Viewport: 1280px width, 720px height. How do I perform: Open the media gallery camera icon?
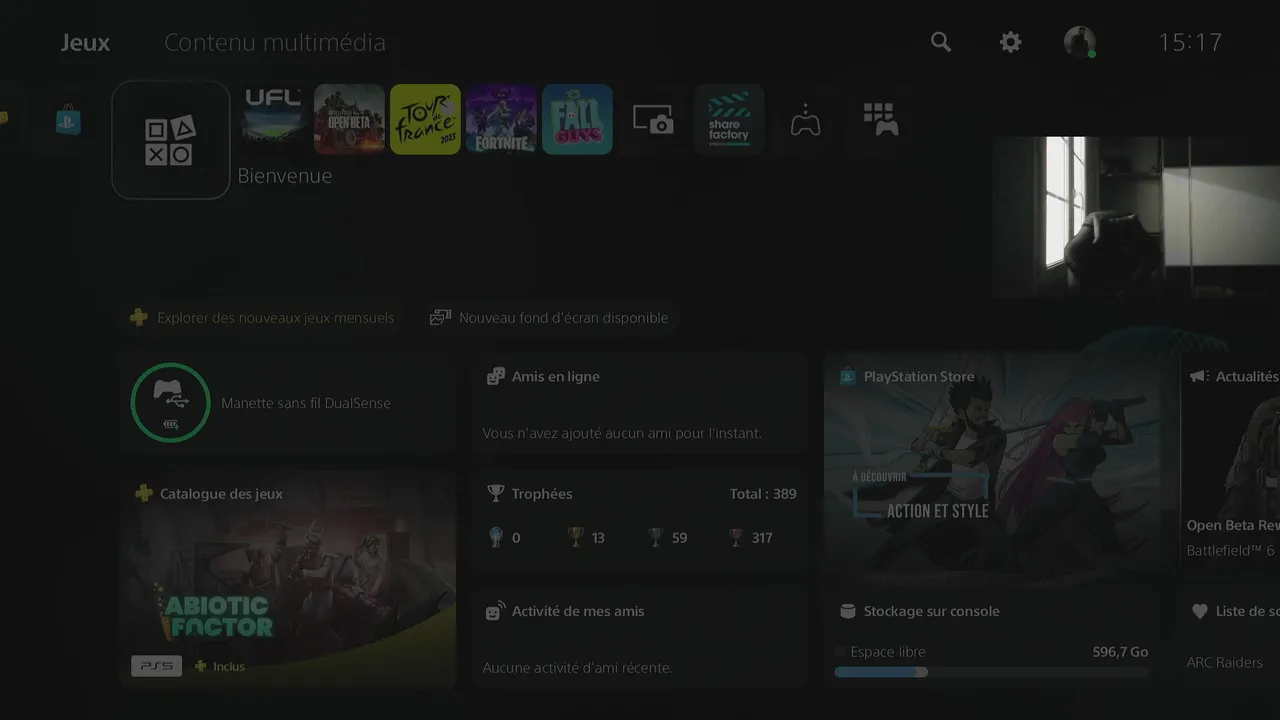click(653, 119)
